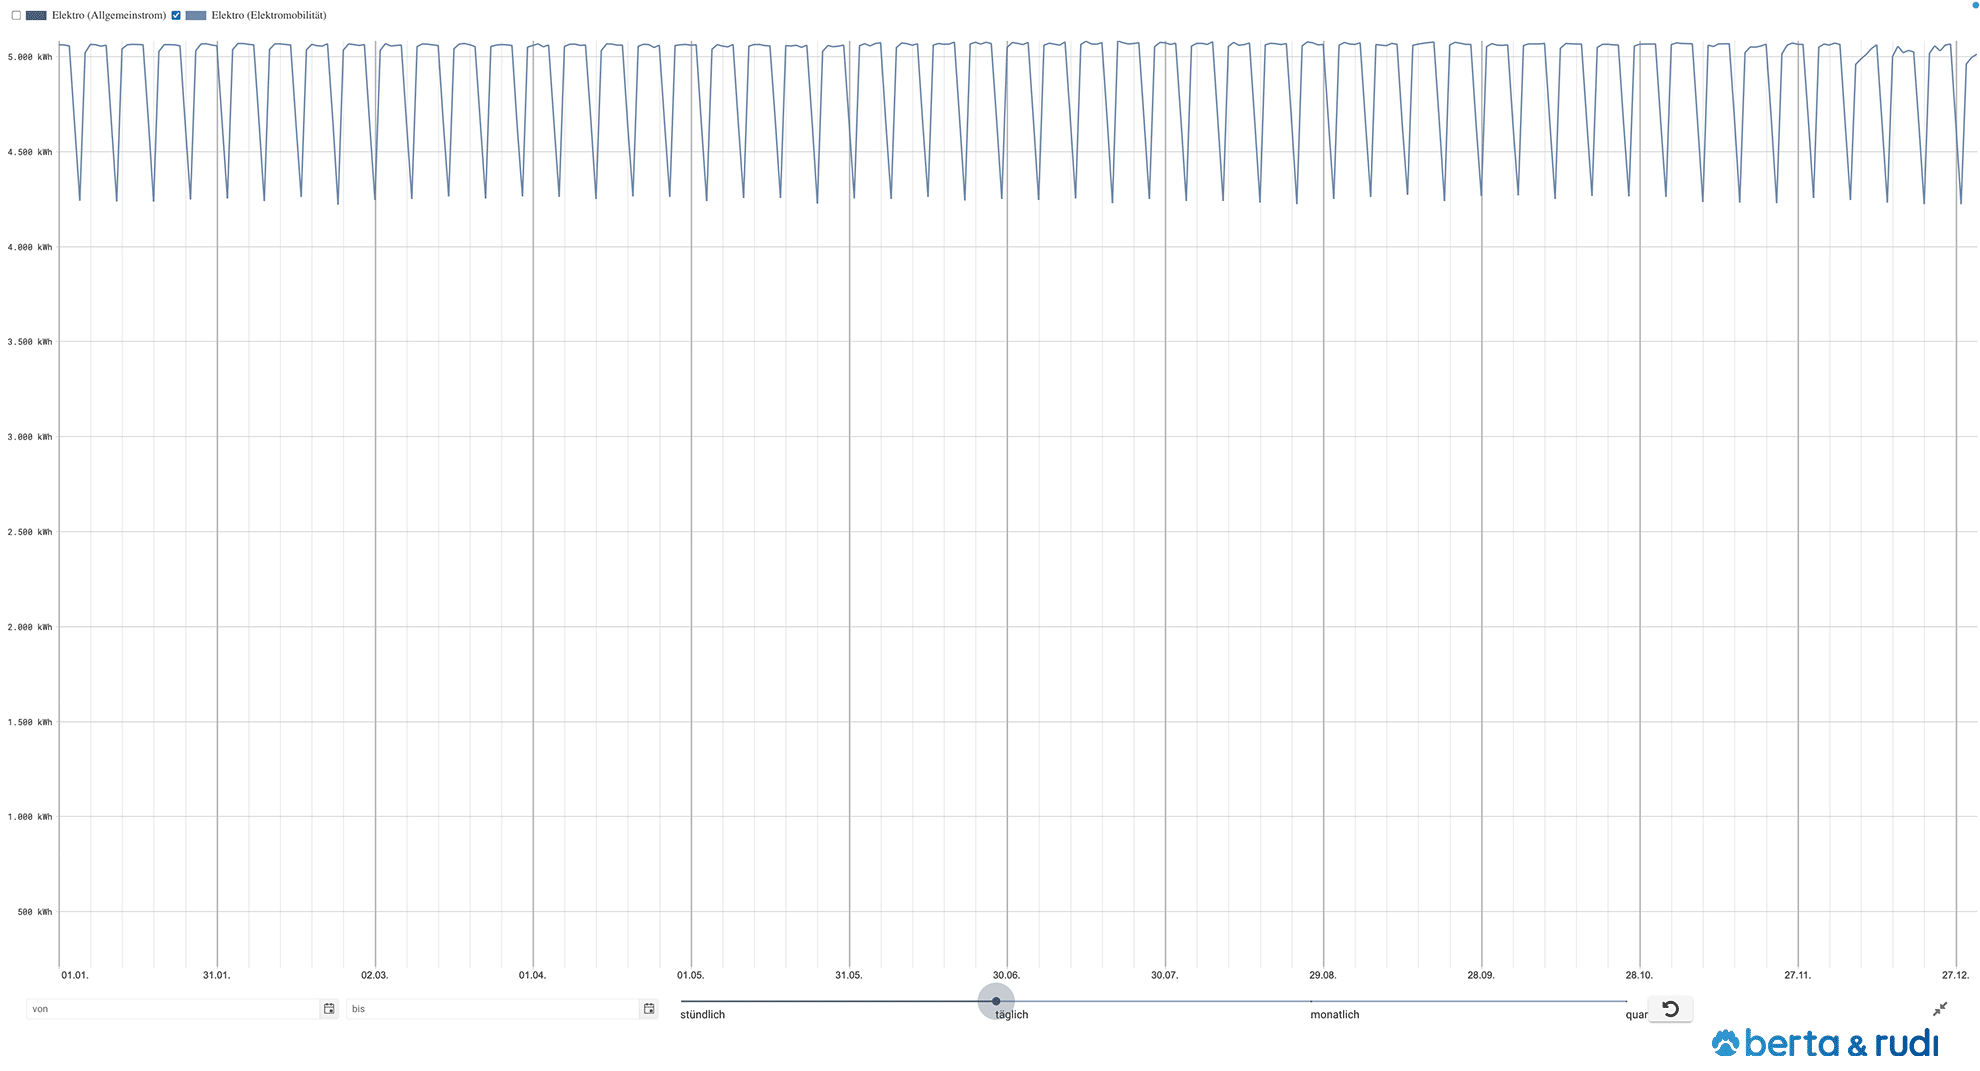
Task: Click the 1.000 kWh y-axis label
Action: (30, 817)
